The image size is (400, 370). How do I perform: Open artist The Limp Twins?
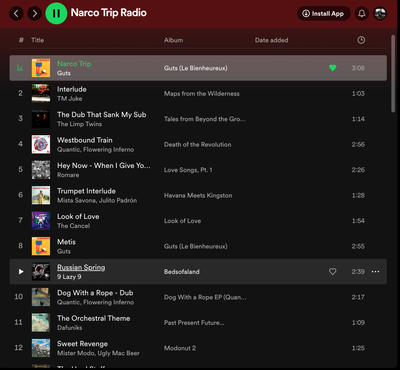coord(79,124)
